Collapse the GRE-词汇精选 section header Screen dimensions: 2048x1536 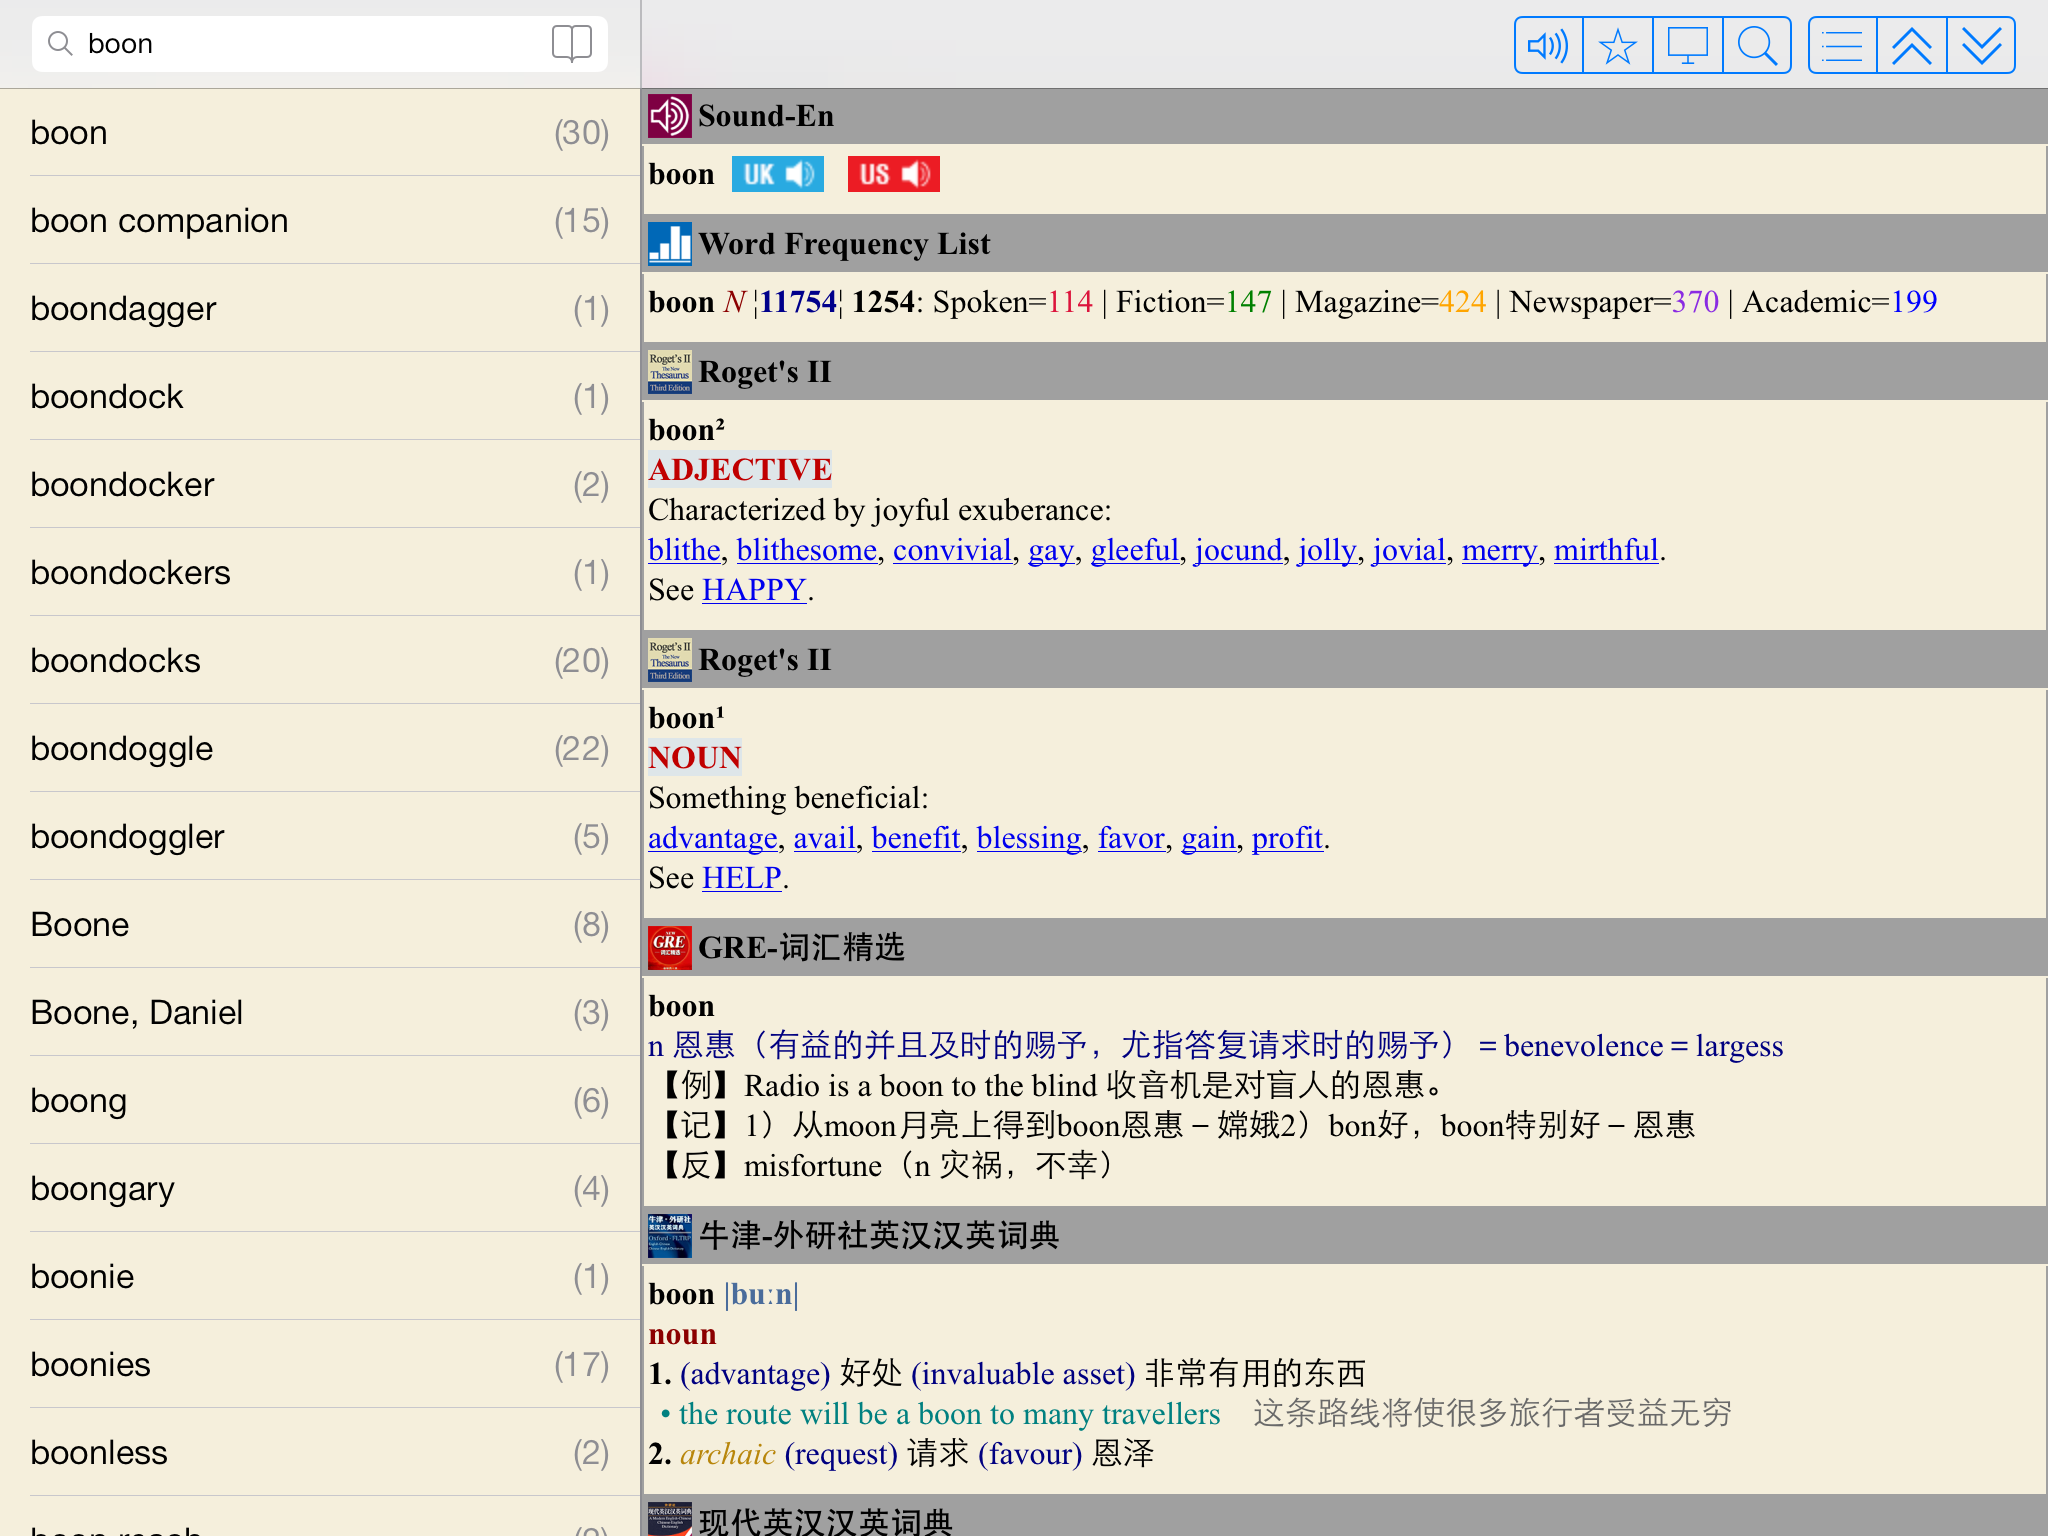pos(1345,948)
